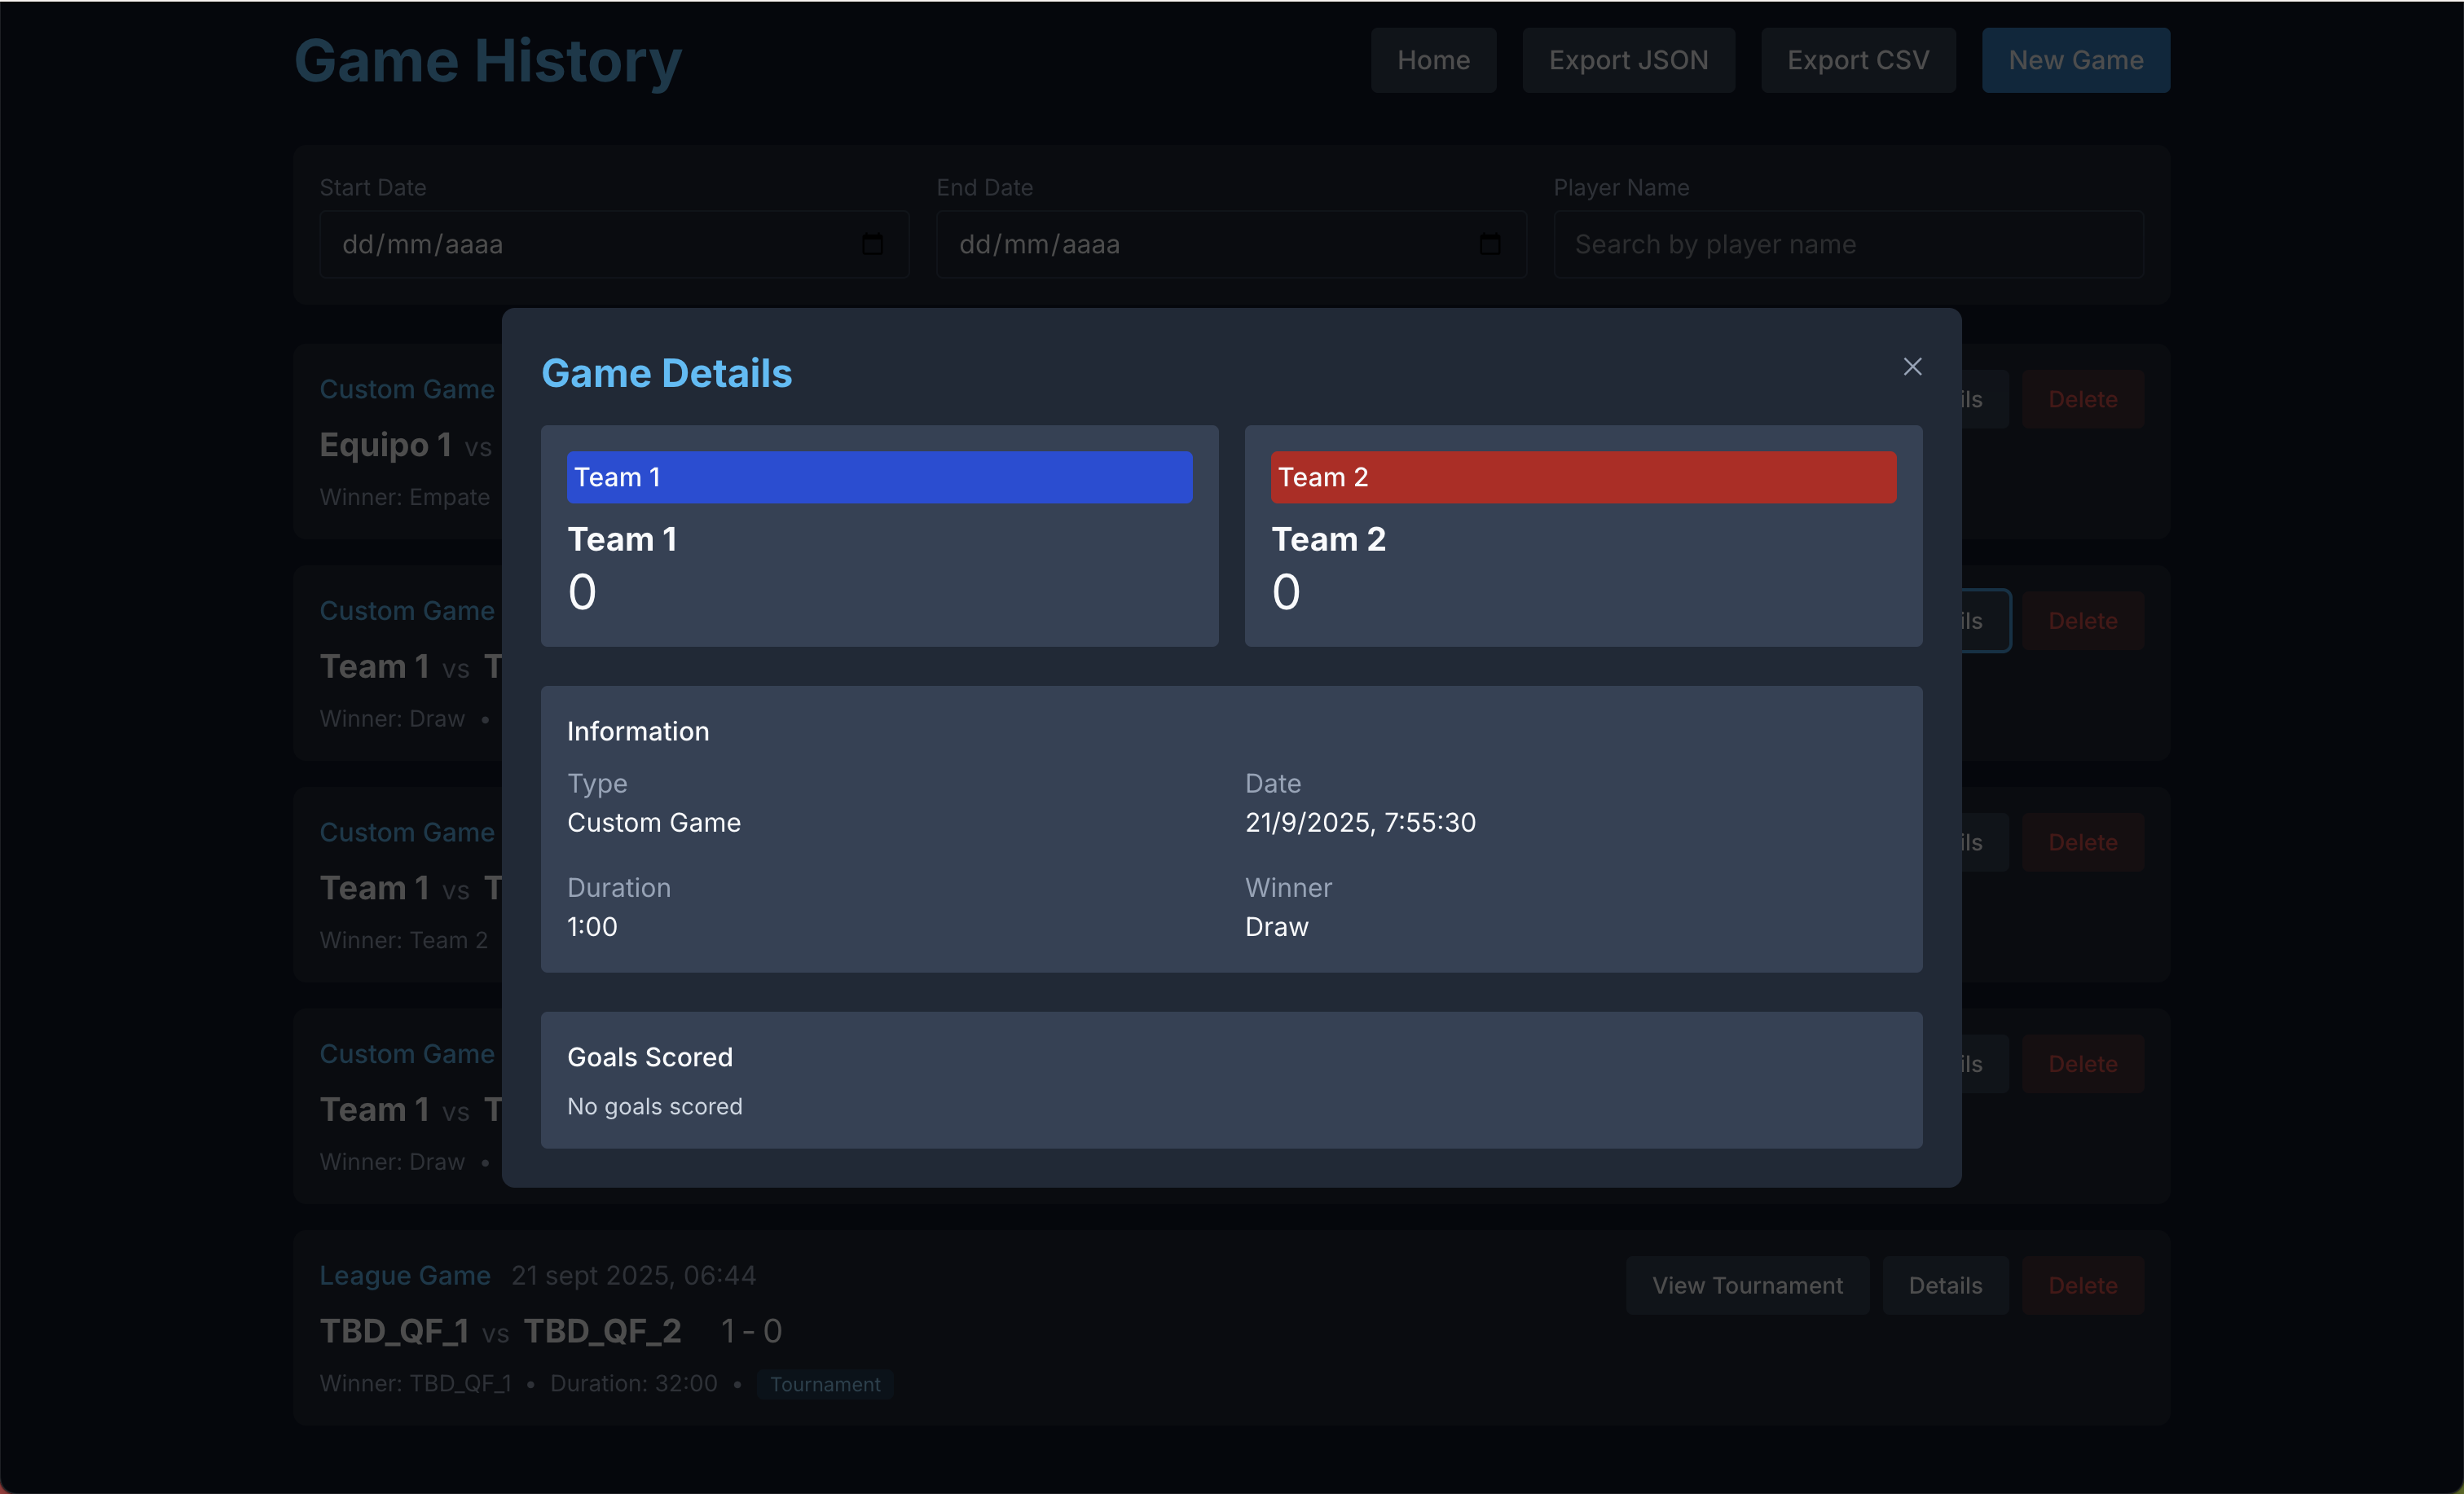Open View Tournament for league game
Image resolution: width=2464 pixels, height=1494 pixels.
[1746, 1285]
